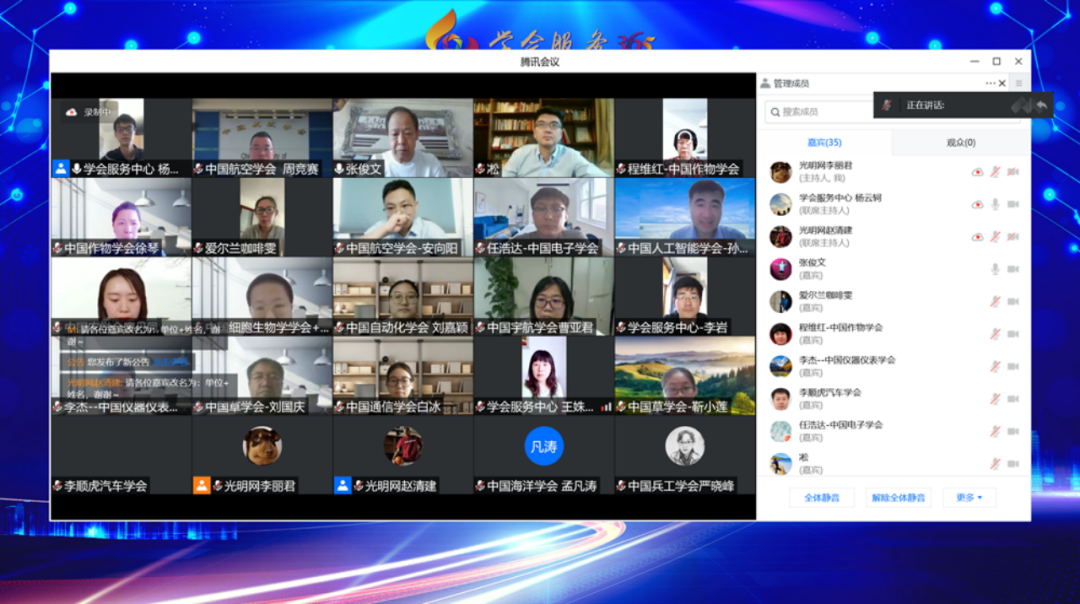Mute microphone of 学会服务中心 杨云轲
Image resolution: width=1080 pixels, height=604 pixels.
click(x=995, y=204)
